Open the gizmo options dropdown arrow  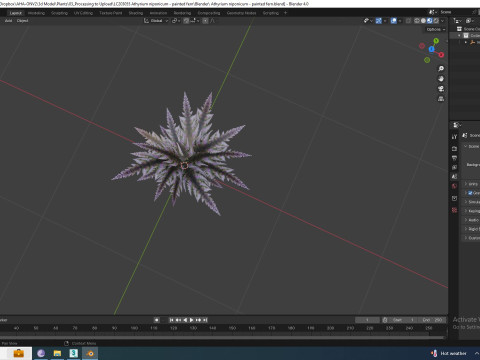coord(385,21)
